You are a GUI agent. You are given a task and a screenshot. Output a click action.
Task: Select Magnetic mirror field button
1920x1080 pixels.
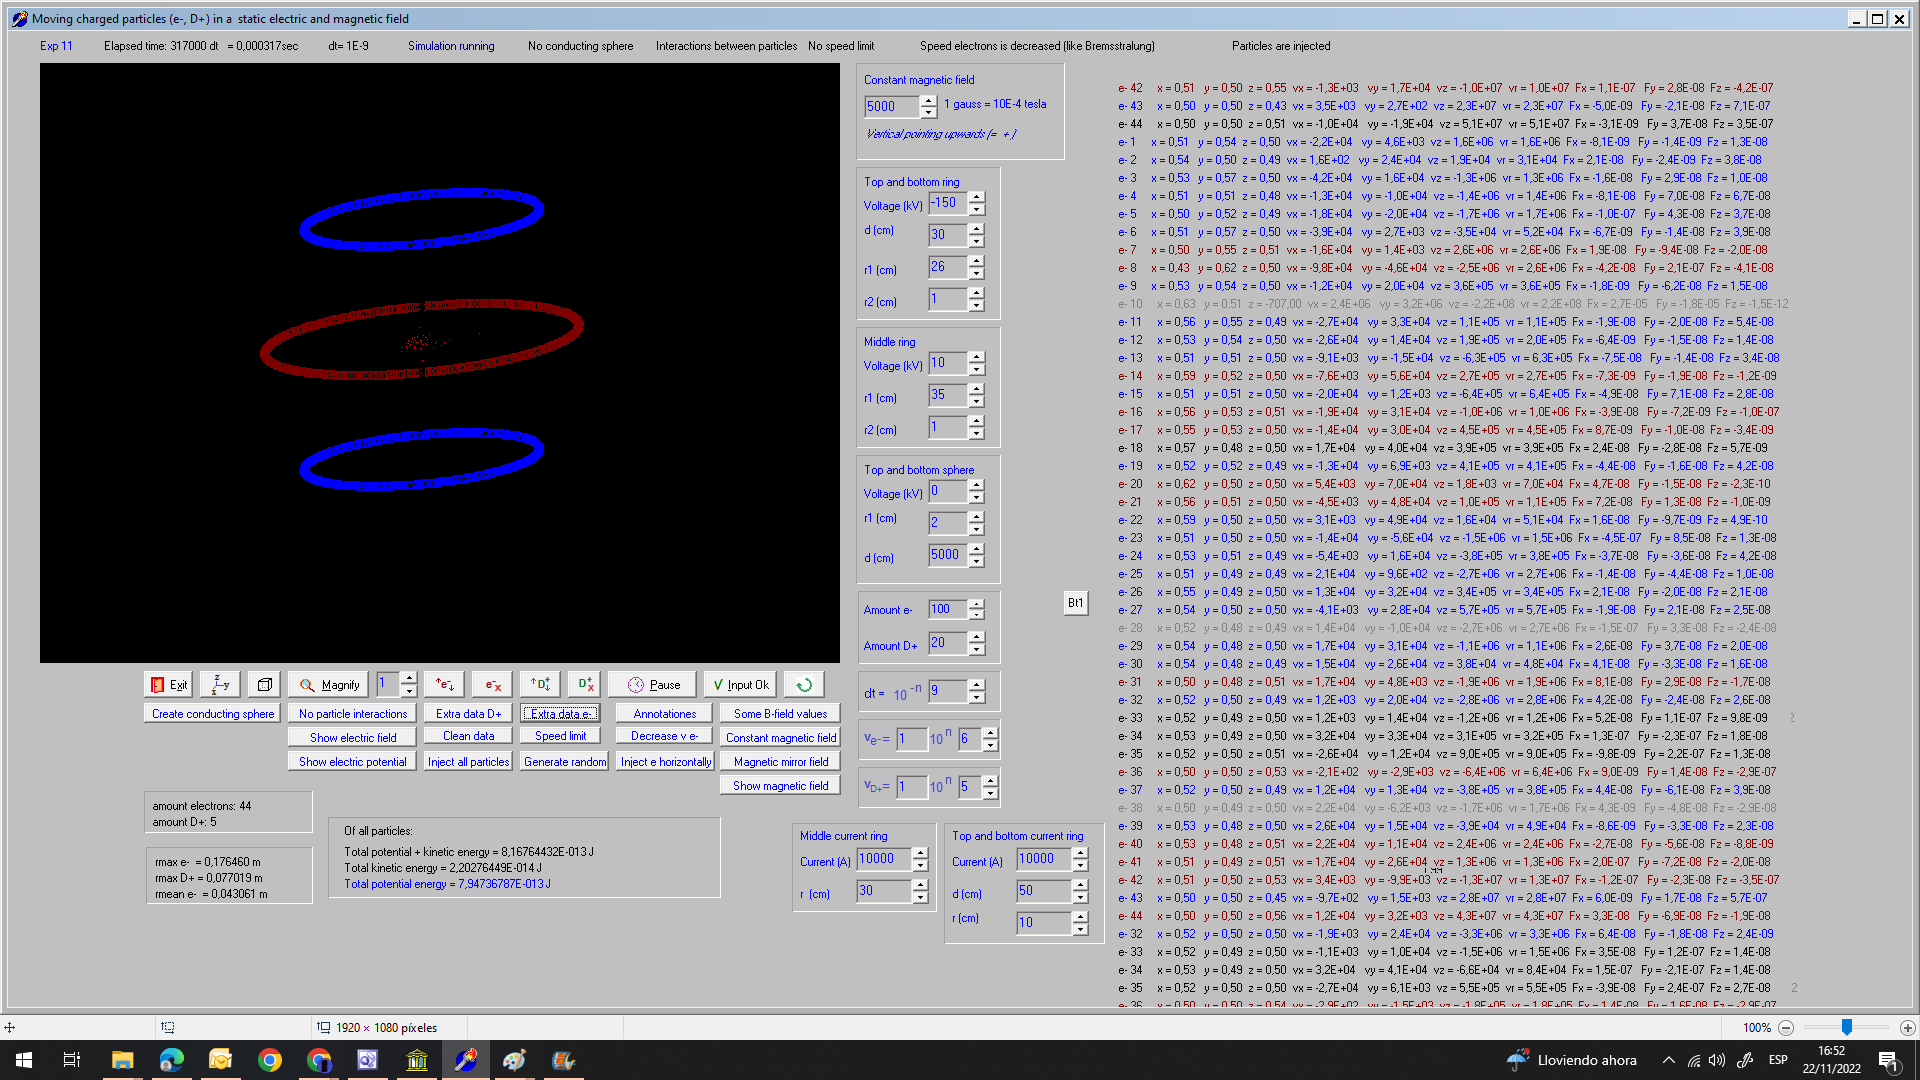tap(780, 762)
